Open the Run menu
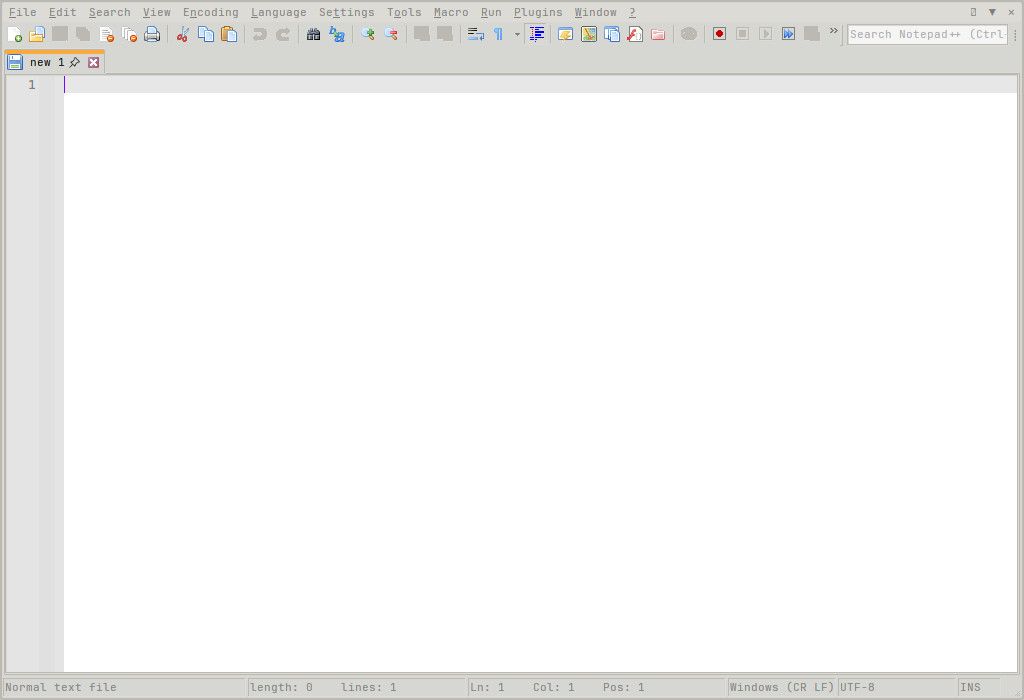 [x=491, y=12]
